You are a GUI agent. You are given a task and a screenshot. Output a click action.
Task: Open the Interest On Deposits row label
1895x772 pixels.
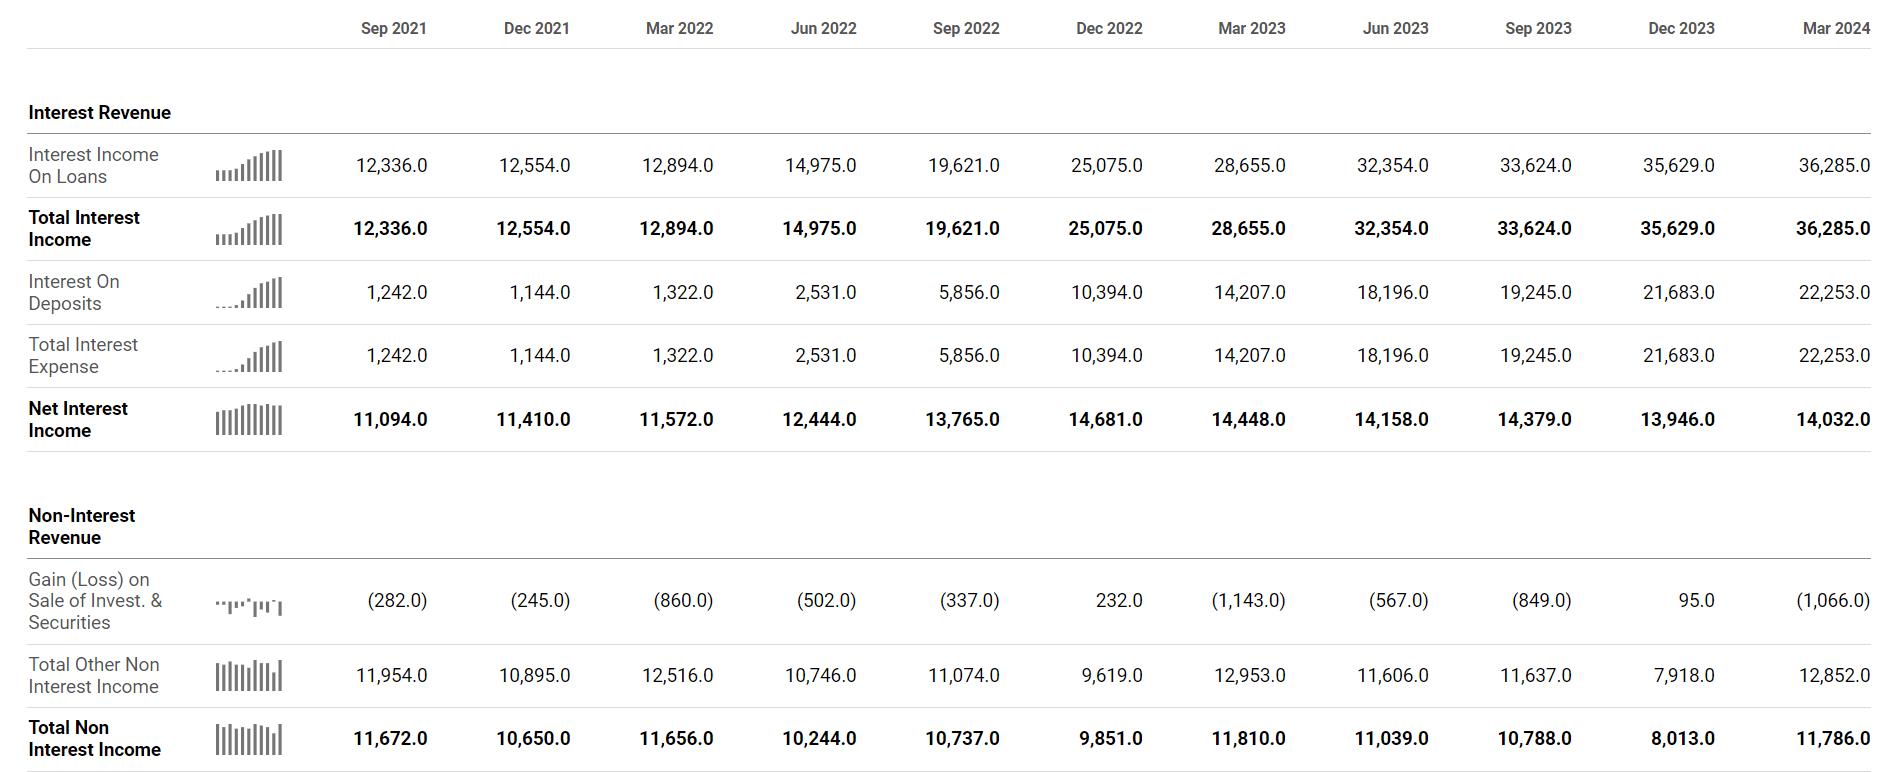(73, 293)
